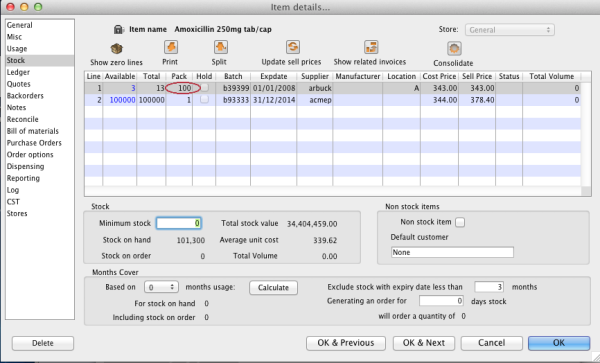Image resolution: width=600 pixels, height=363 pixels.
Task: Enable the Non stock item checkbox
Action: click(460, 222)
